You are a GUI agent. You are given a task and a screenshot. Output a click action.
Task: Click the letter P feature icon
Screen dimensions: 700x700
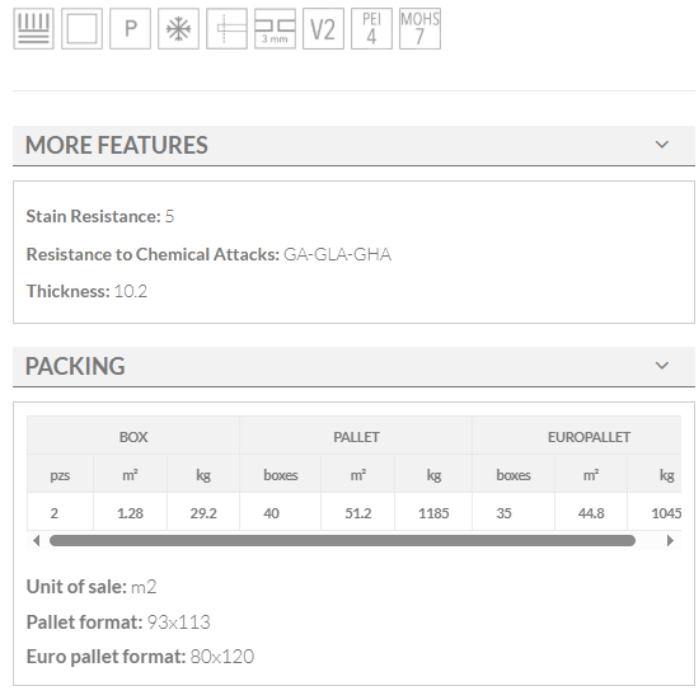tap(129, 29)
